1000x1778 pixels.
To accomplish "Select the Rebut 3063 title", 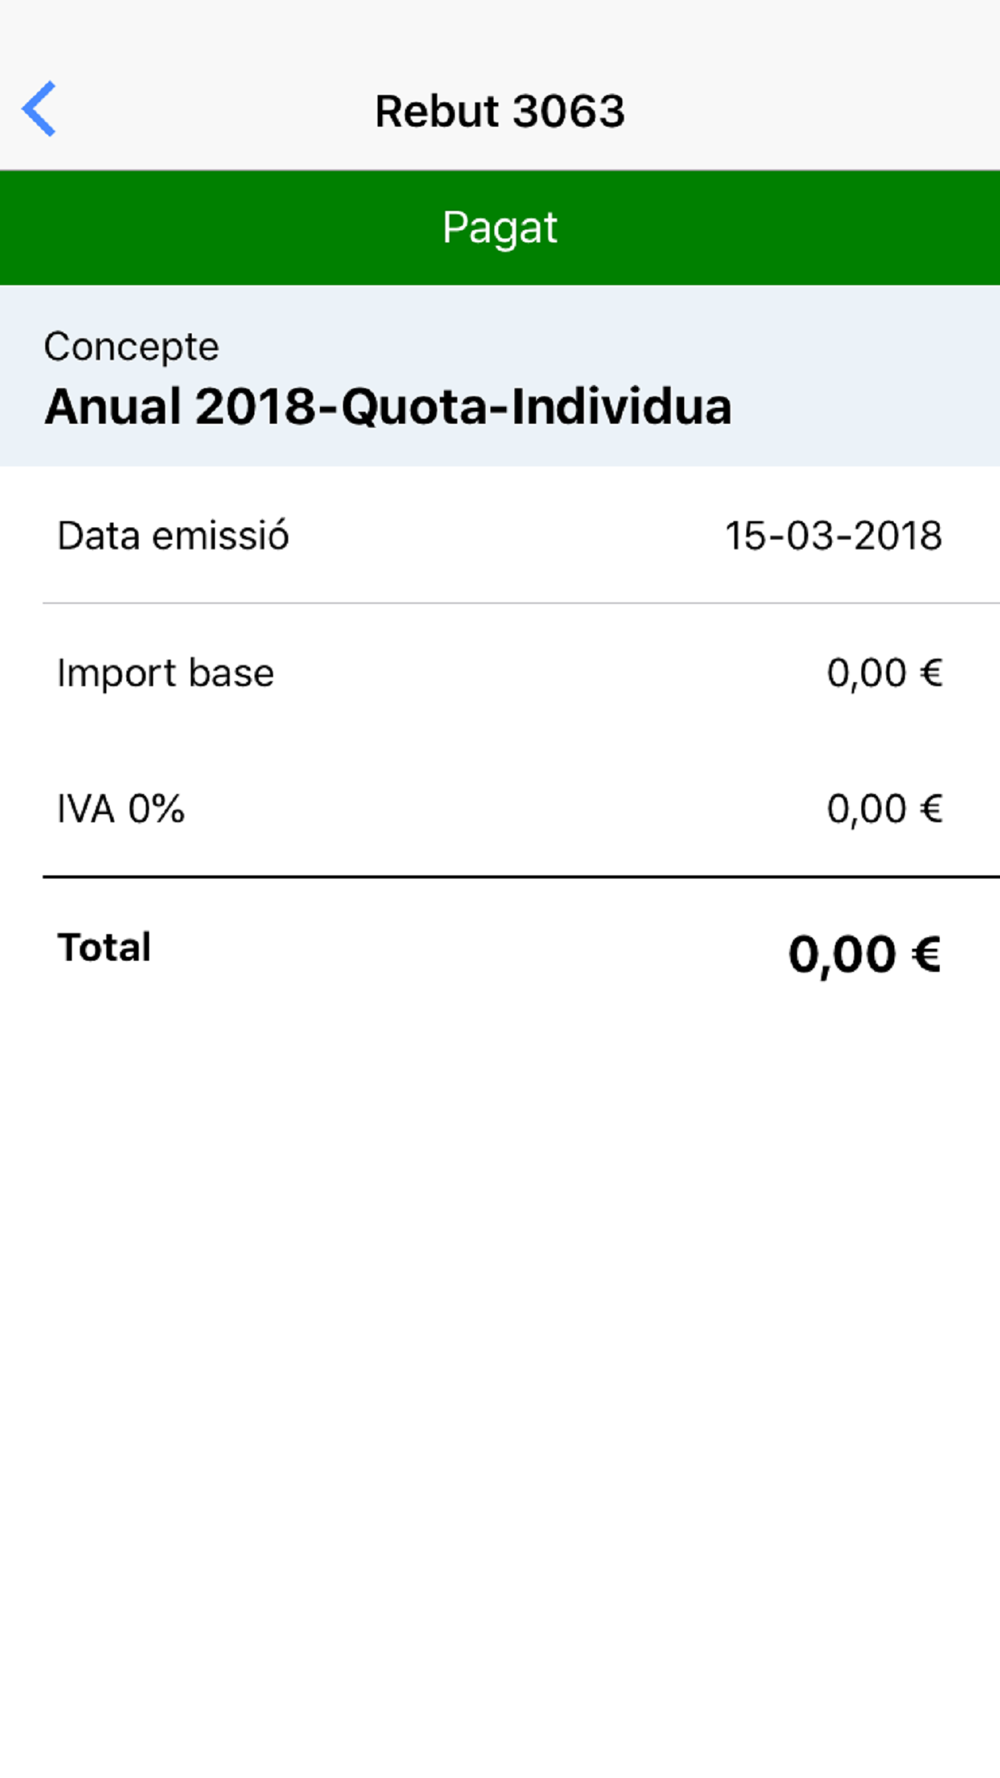I will [500, 111].
